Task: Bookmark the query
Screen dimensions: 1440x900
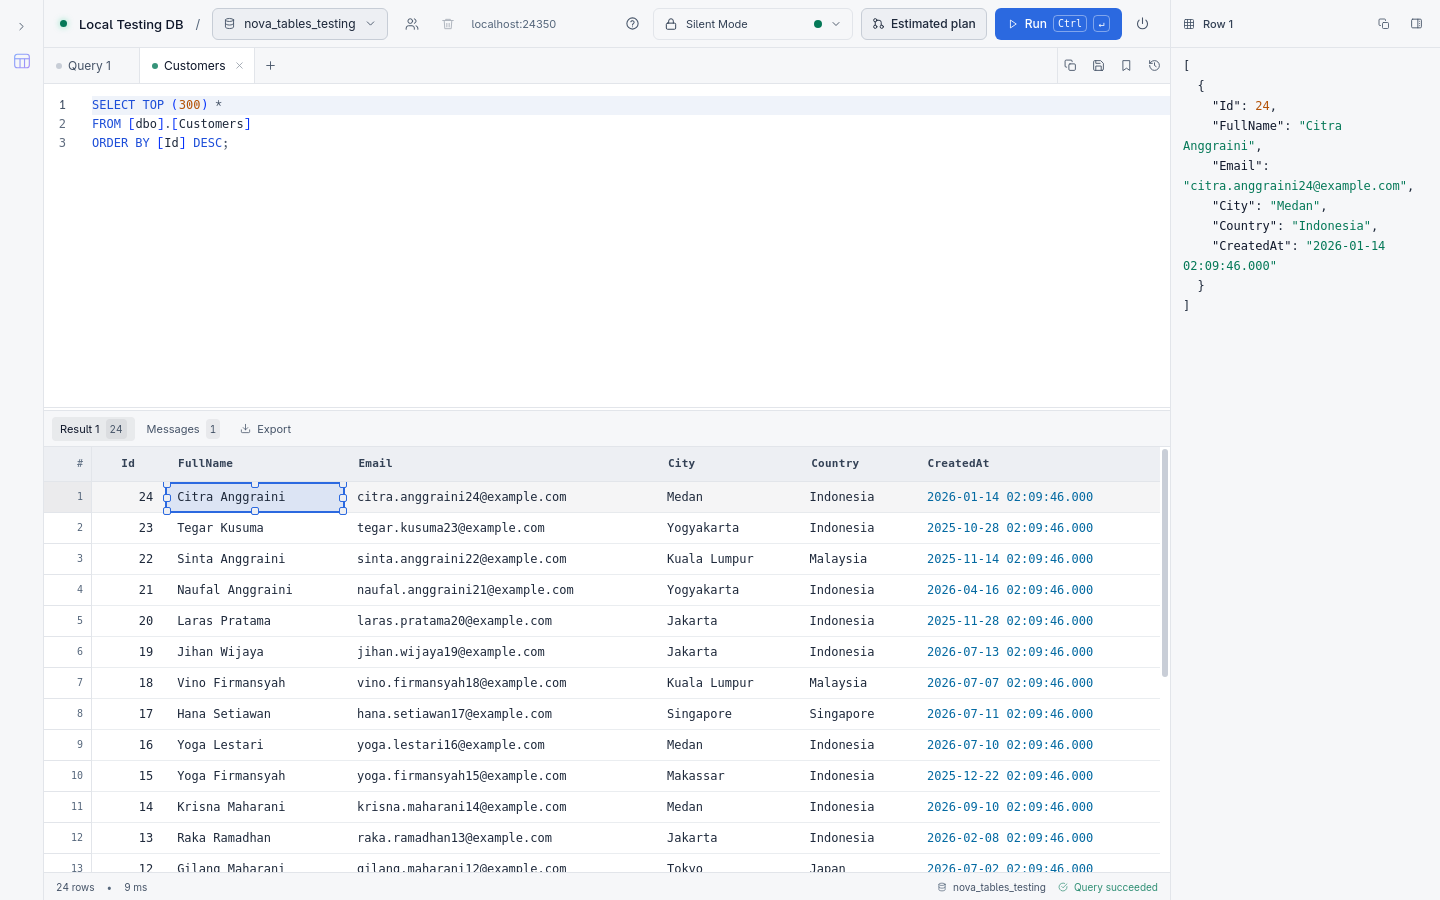Action: click(1126, 66)
